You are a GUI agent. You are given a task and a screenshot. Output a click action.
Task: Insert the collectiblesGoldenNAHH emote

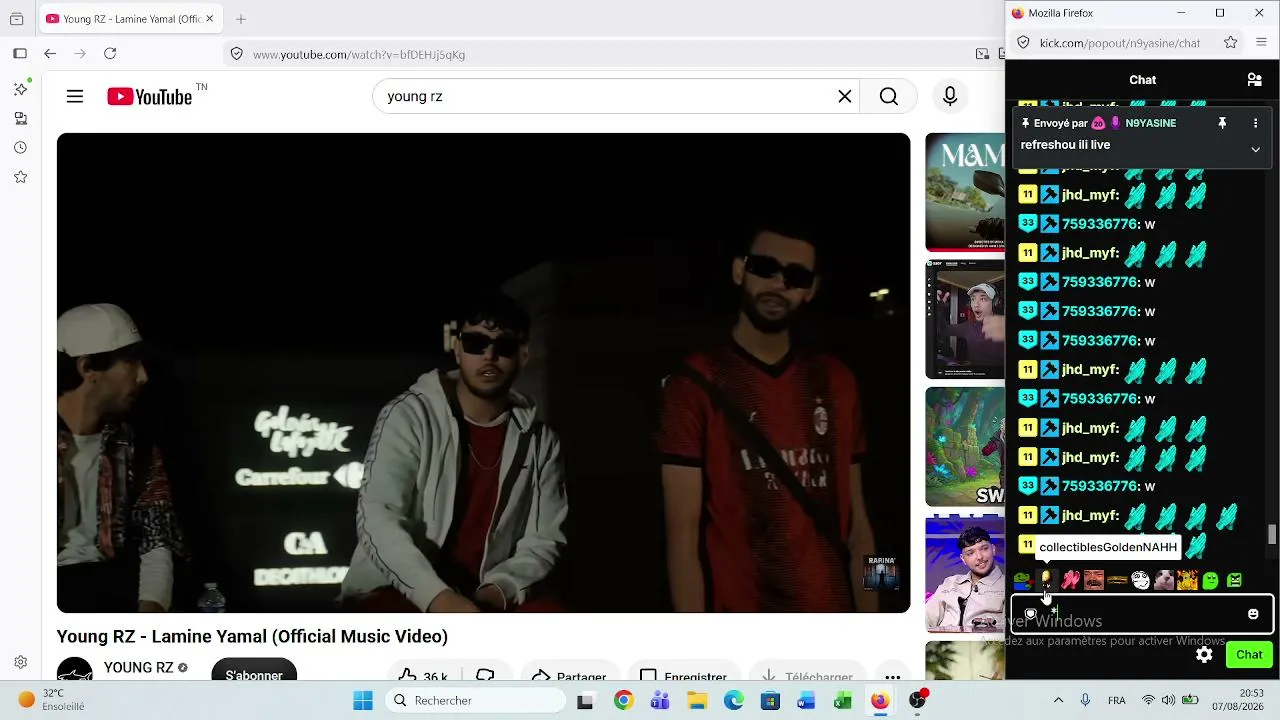pos(1046,580)
